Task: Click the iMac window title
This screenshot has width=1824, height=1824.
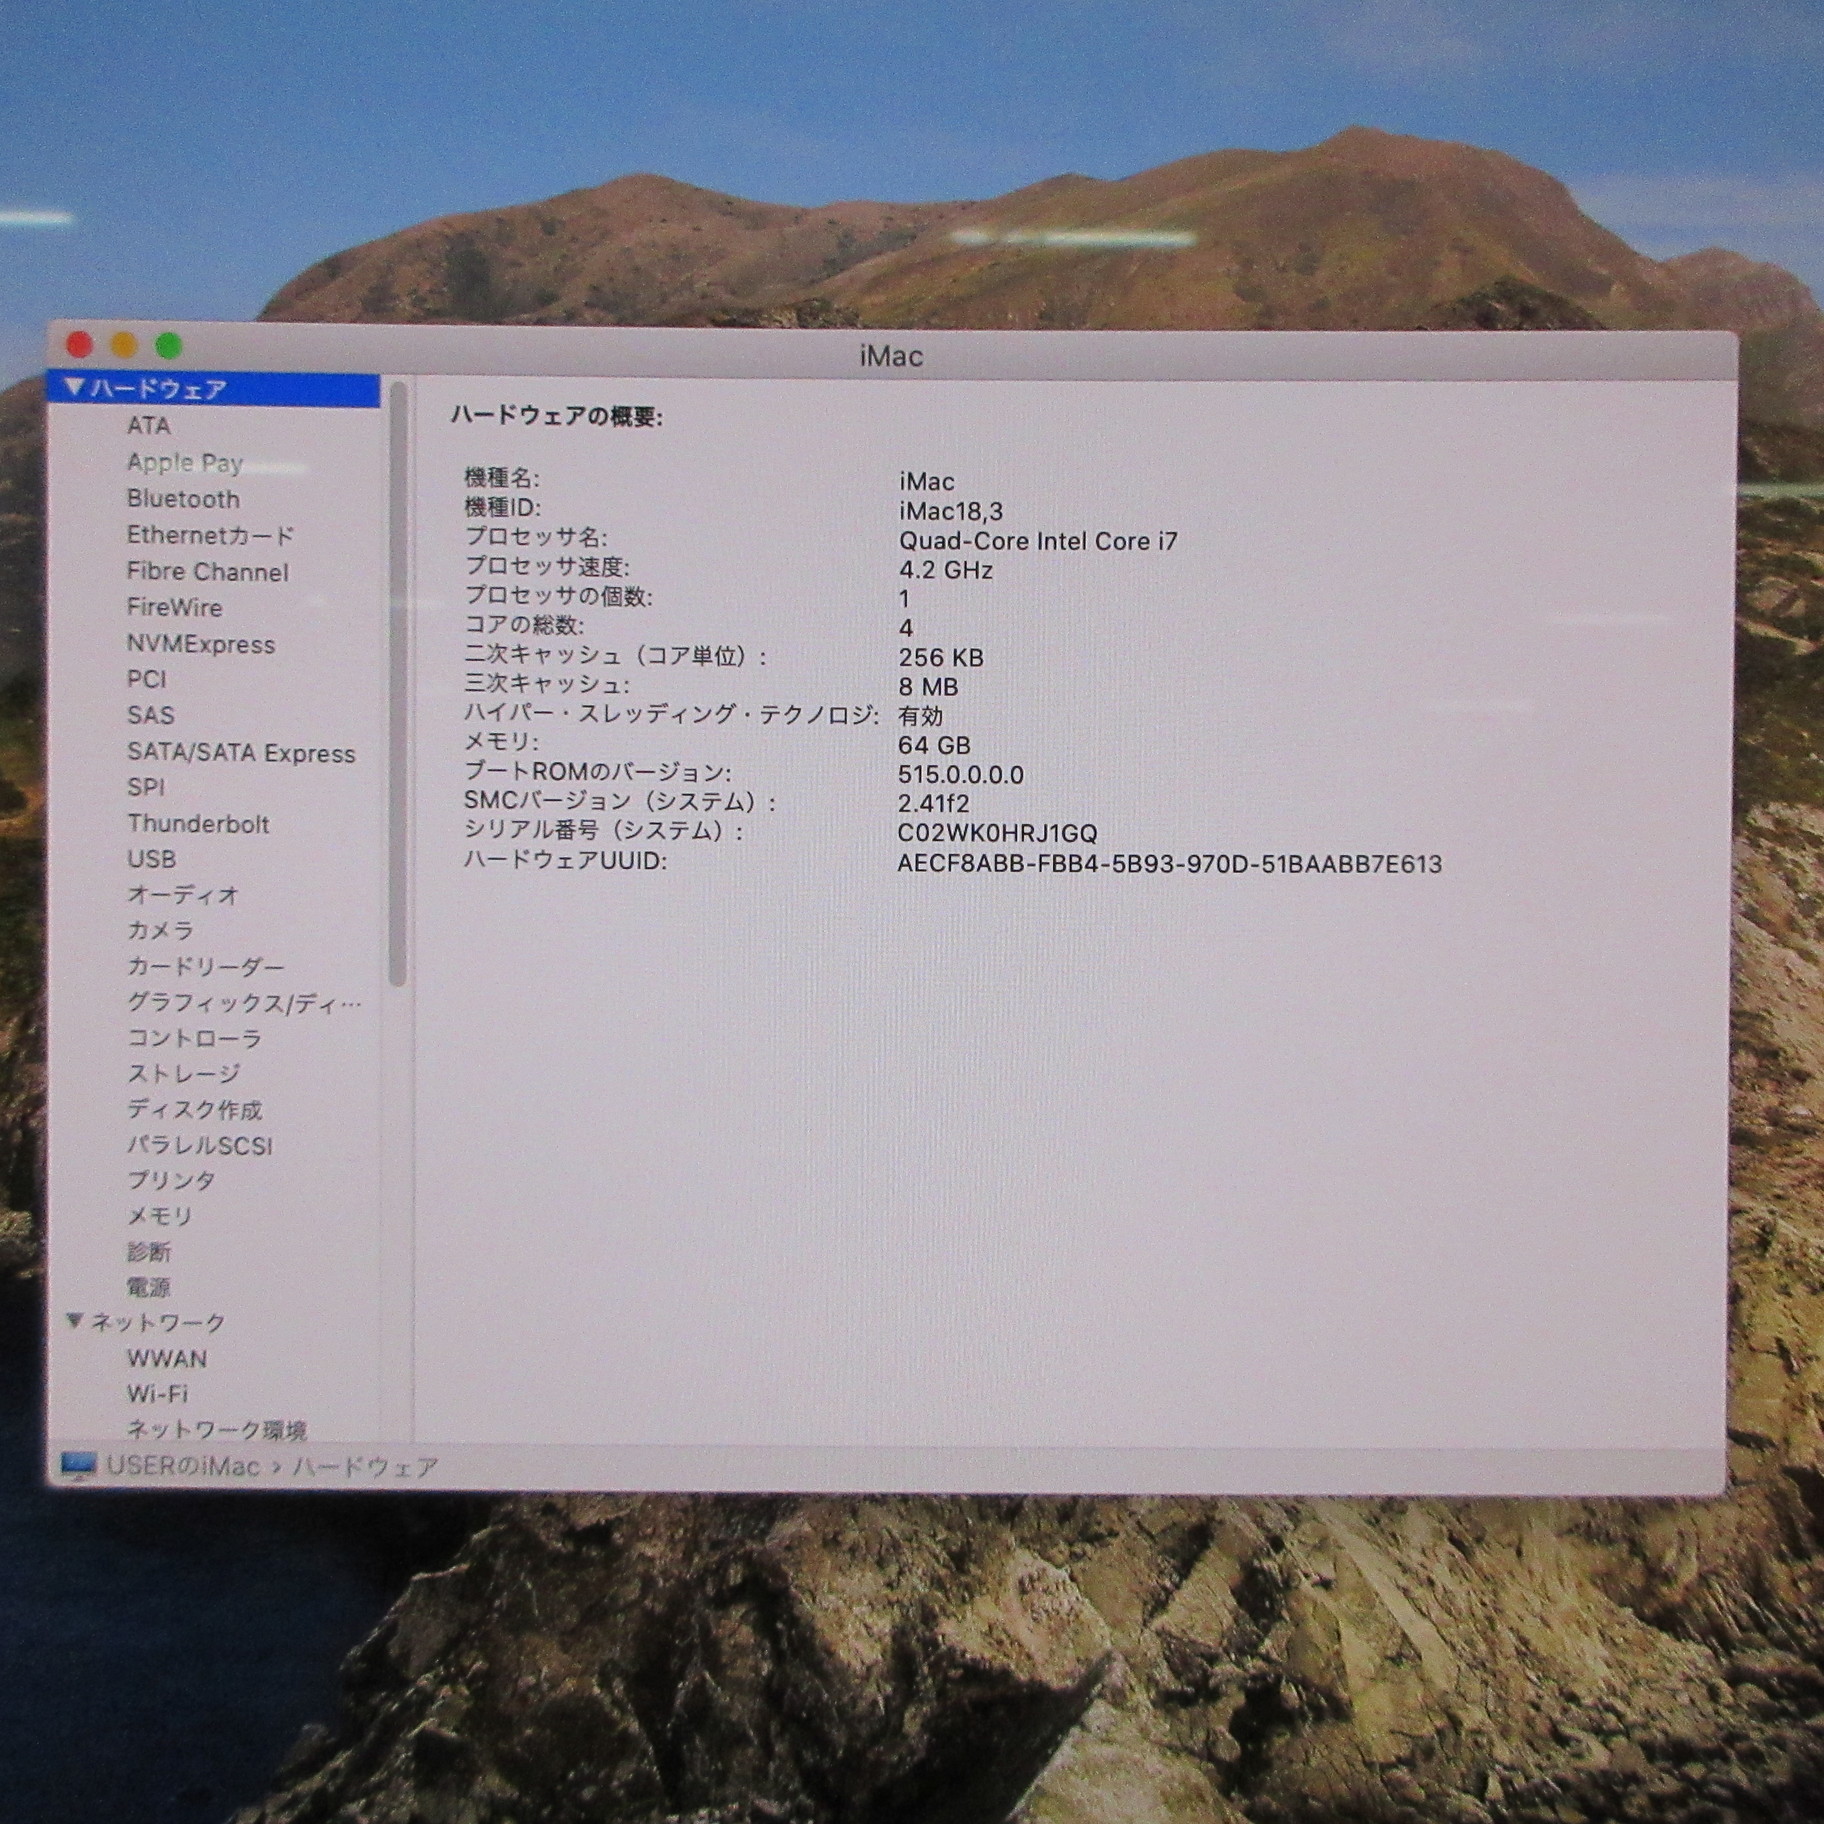Action: [891, 356]
